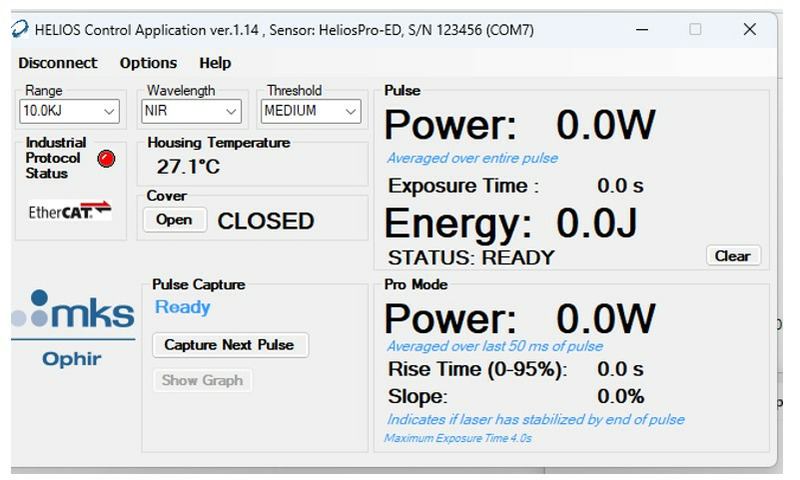Click the Housing Temperature reading 27.1°C
The width and height of the screenshot is (800, 480).
(188, 166)
